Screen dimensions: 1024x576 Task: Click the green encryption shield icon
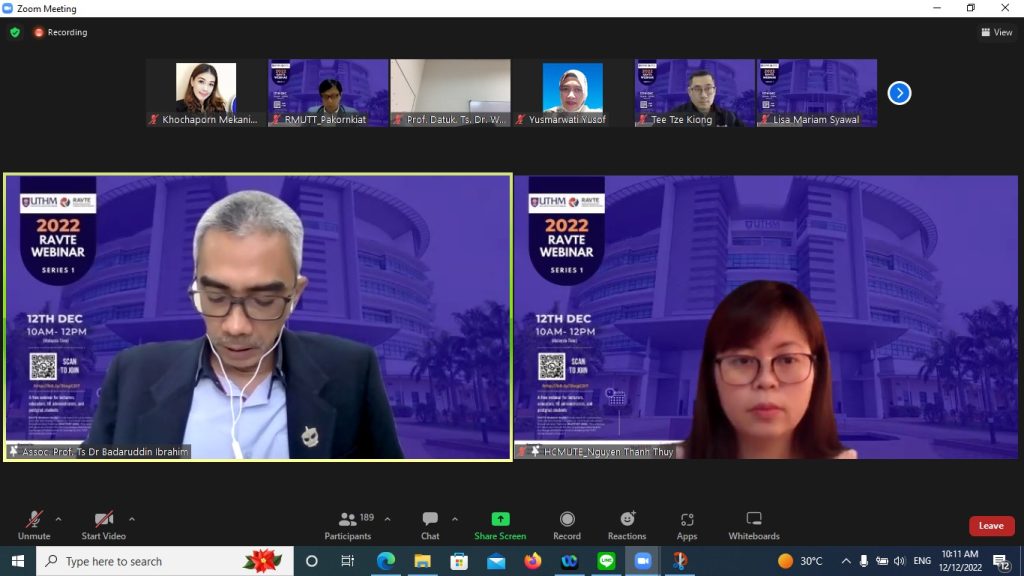(15, 32)
